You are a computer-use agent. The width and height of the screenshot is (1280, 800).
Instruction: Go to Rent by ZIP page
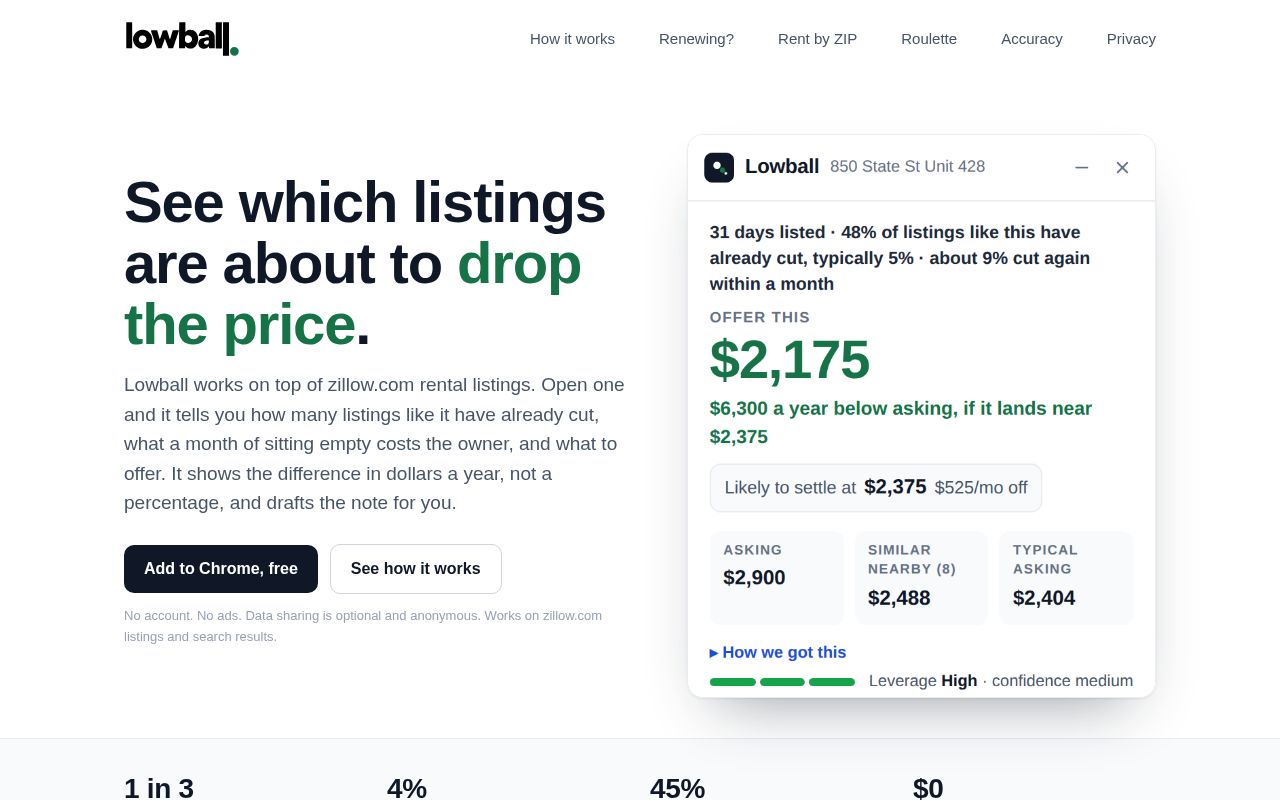(x=817, y=39)
